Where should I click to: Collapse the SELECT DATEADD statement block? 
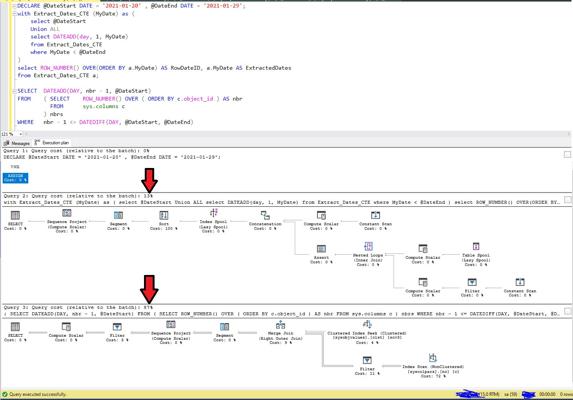tap(14, 91)
